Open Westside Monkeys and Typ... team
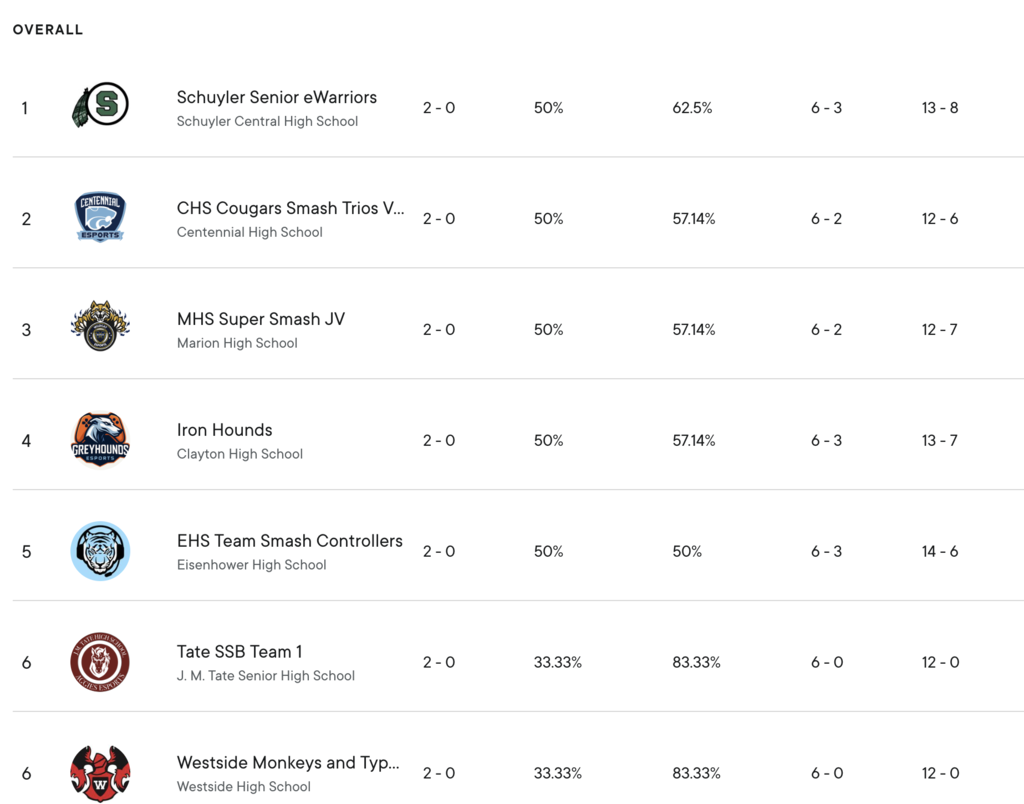Screen dimensions: 1024x804 click(288, 763)
